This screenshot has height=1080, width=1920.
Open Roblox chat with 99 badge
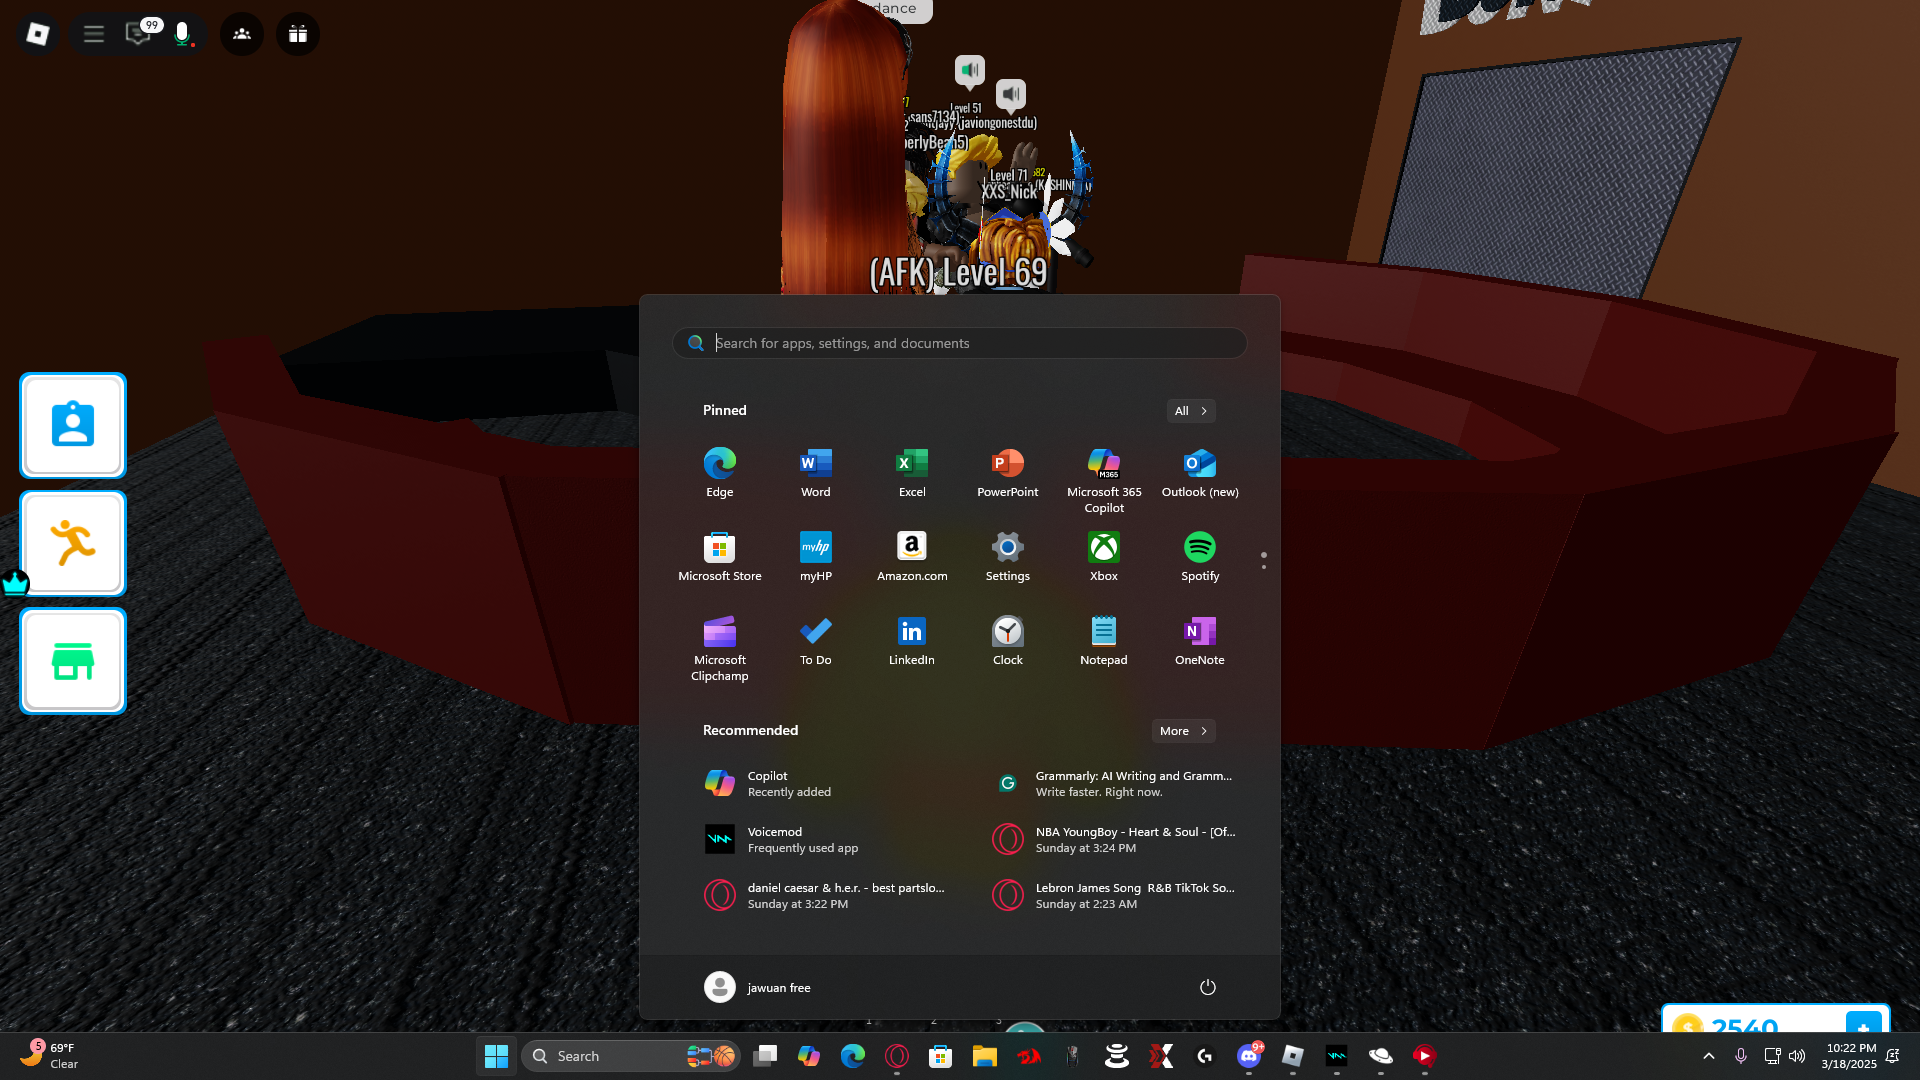pyautogui.click(x=138, y=34)
